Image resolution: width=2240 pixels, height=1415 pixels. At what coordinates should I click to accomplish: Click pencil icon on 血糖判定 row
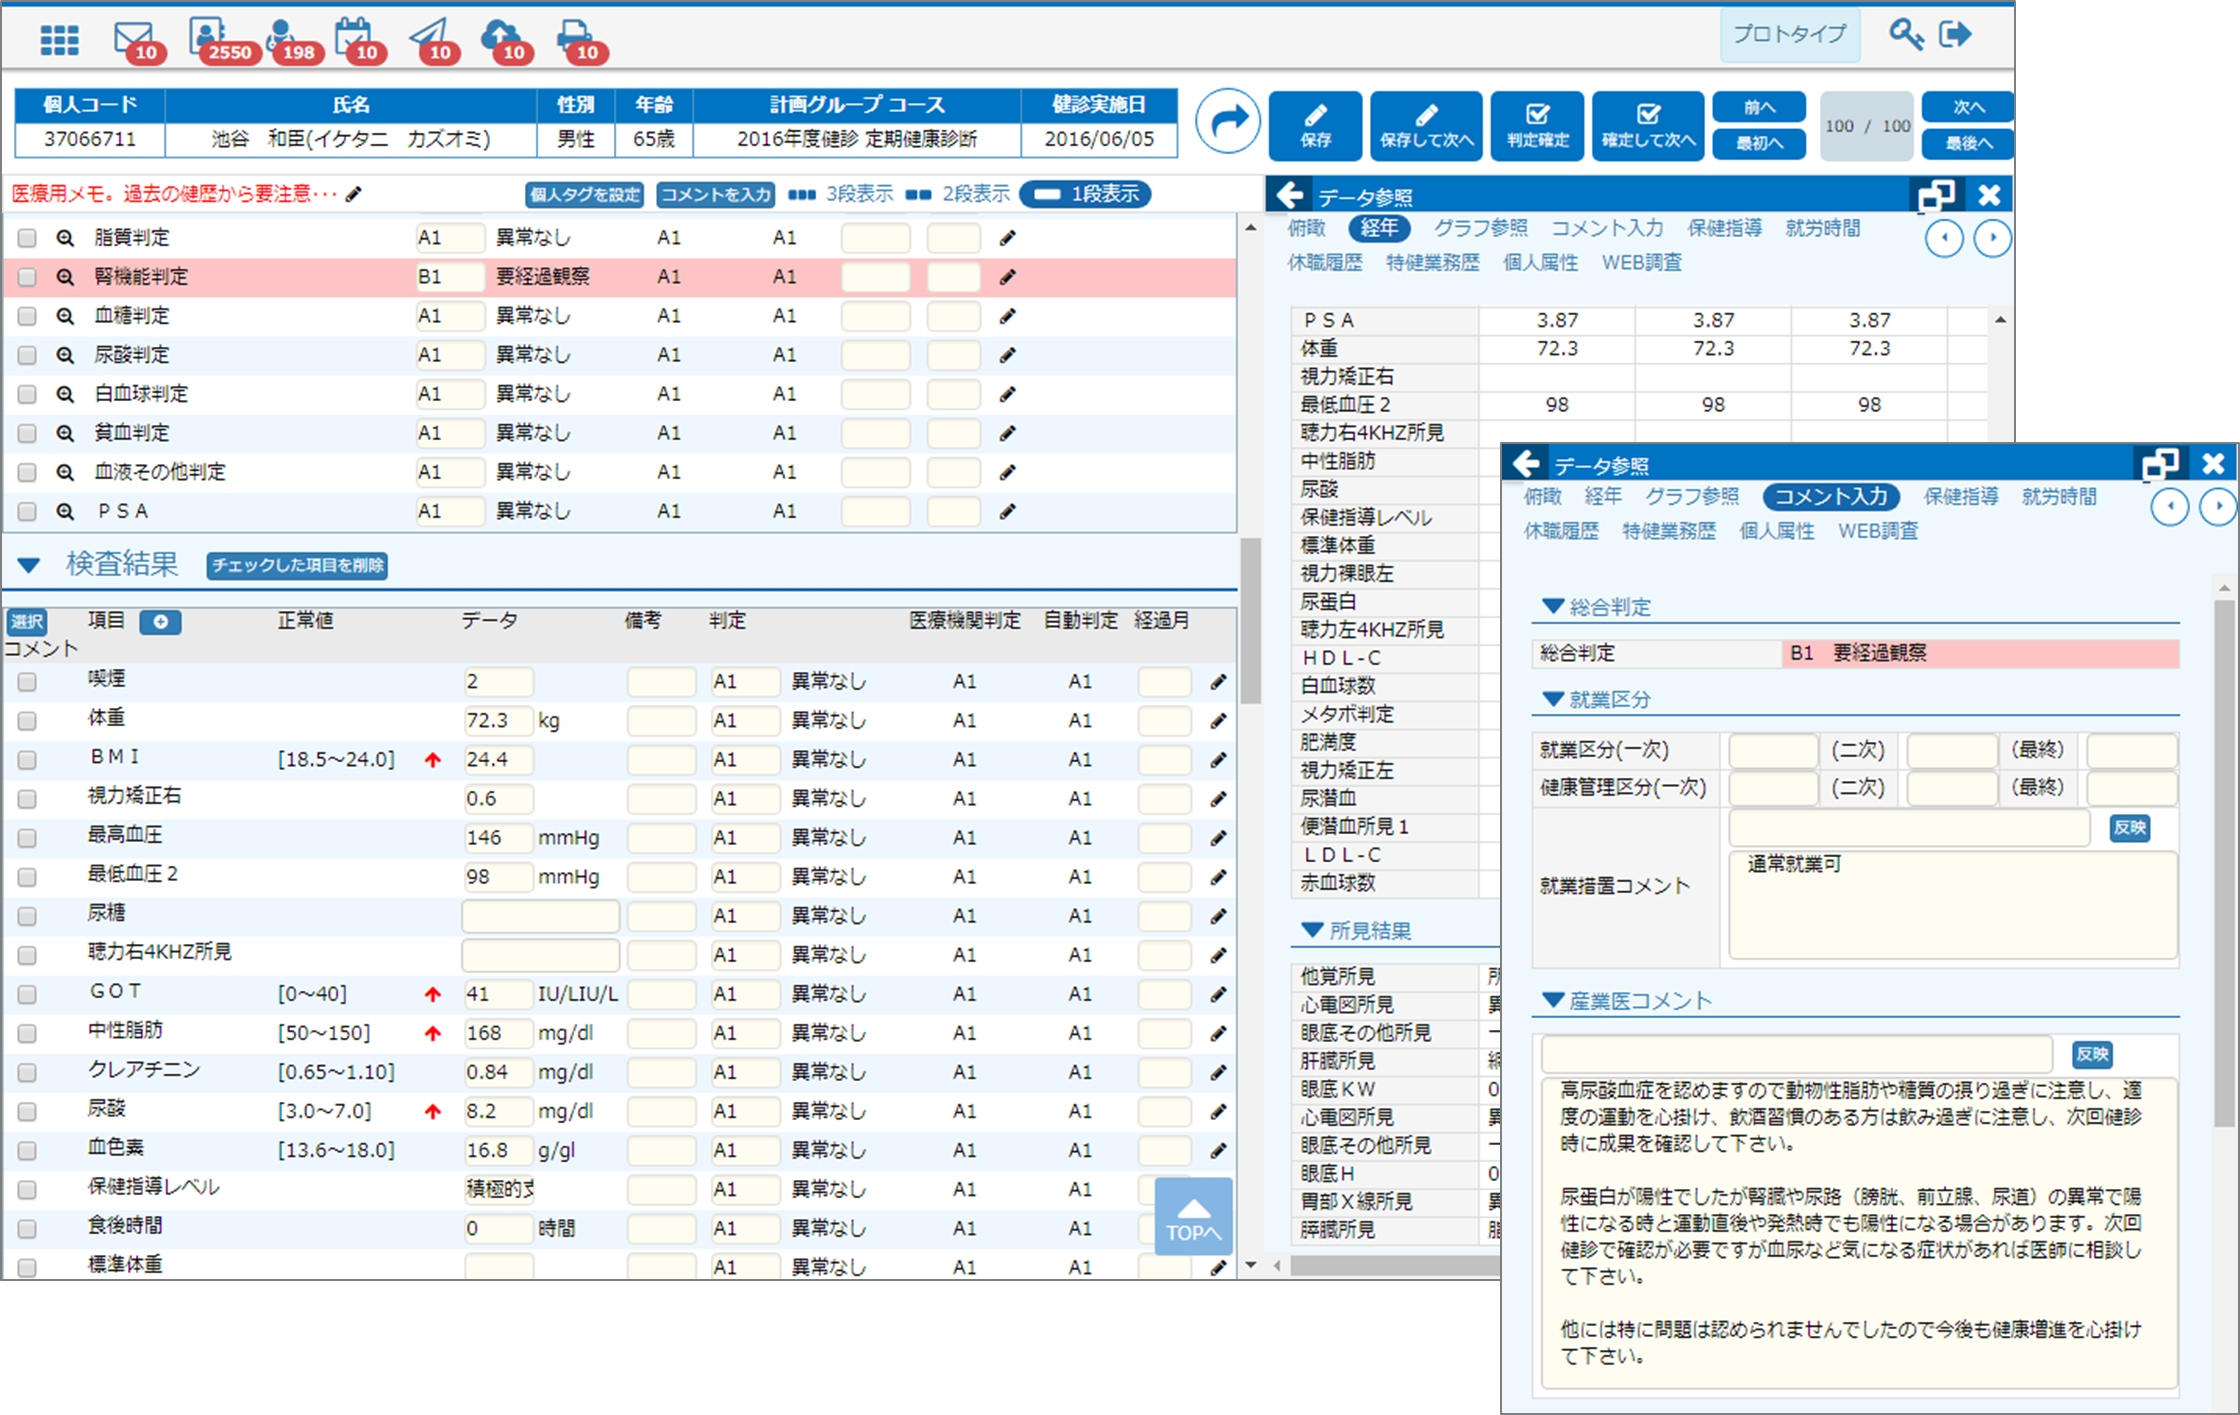point(1008,316)
